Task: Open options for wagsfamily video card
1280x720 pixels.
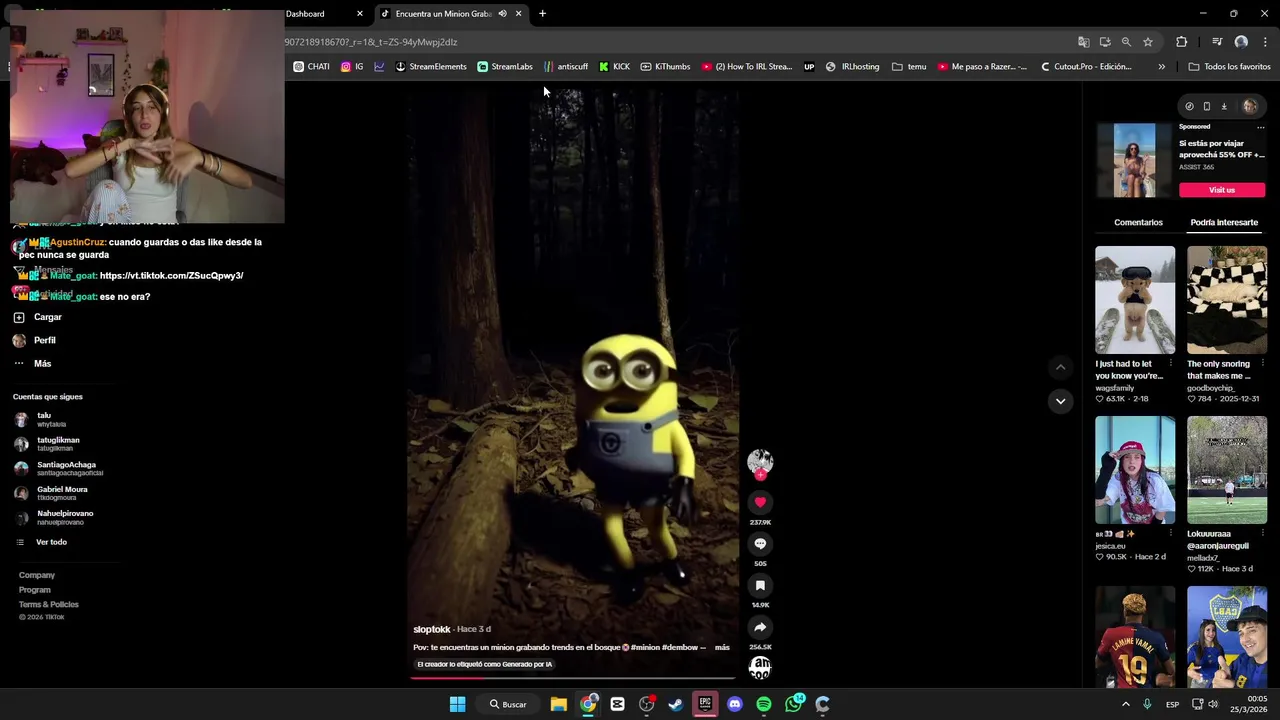Action: [1171, 363]
